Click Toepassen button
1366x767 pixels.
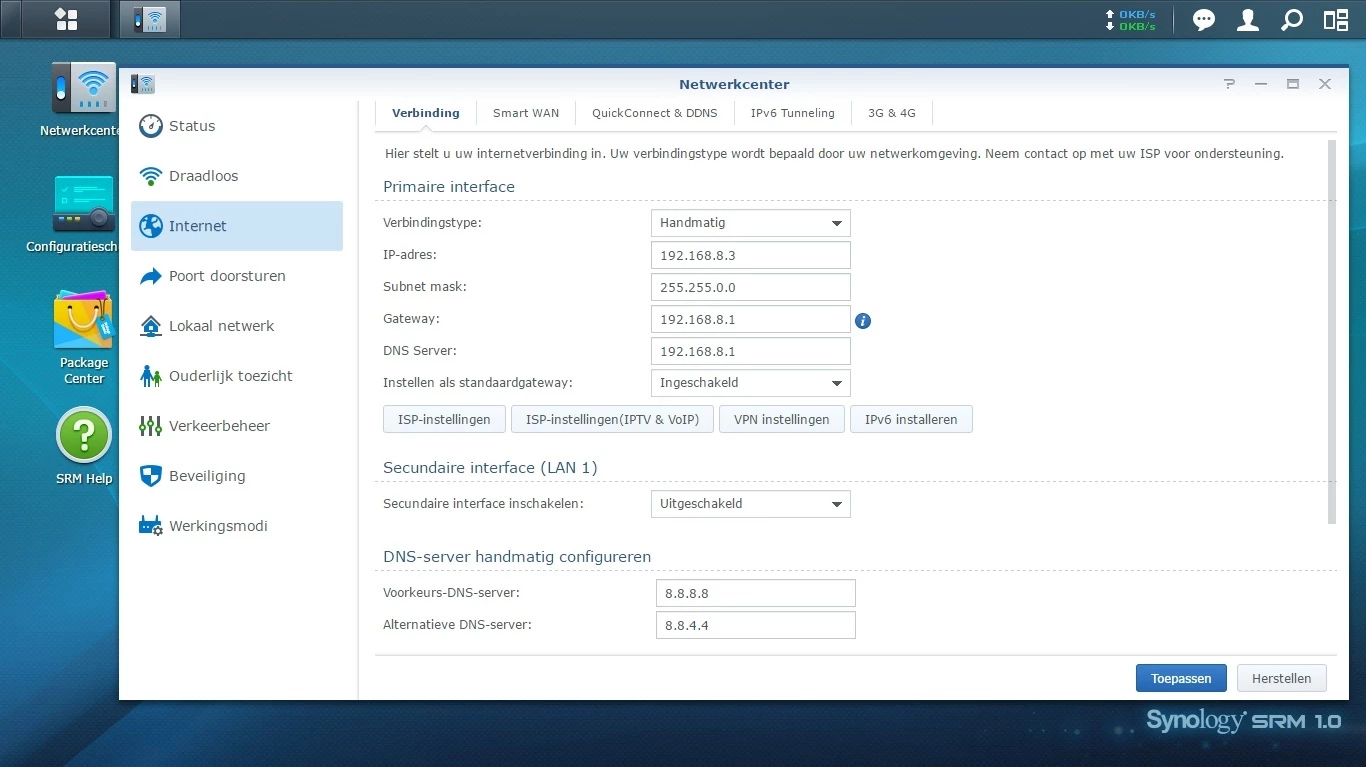tap(1181, 678)
